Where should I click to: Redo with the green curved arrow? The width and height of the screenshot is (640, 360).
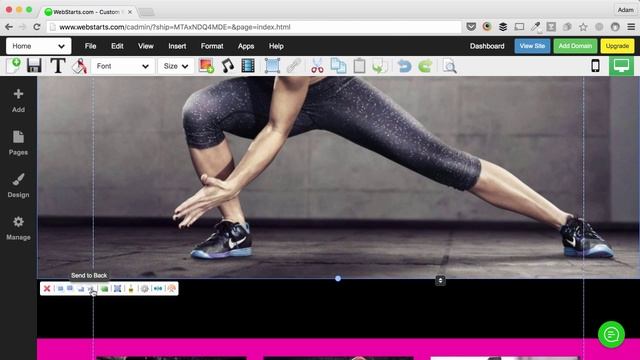425,66
